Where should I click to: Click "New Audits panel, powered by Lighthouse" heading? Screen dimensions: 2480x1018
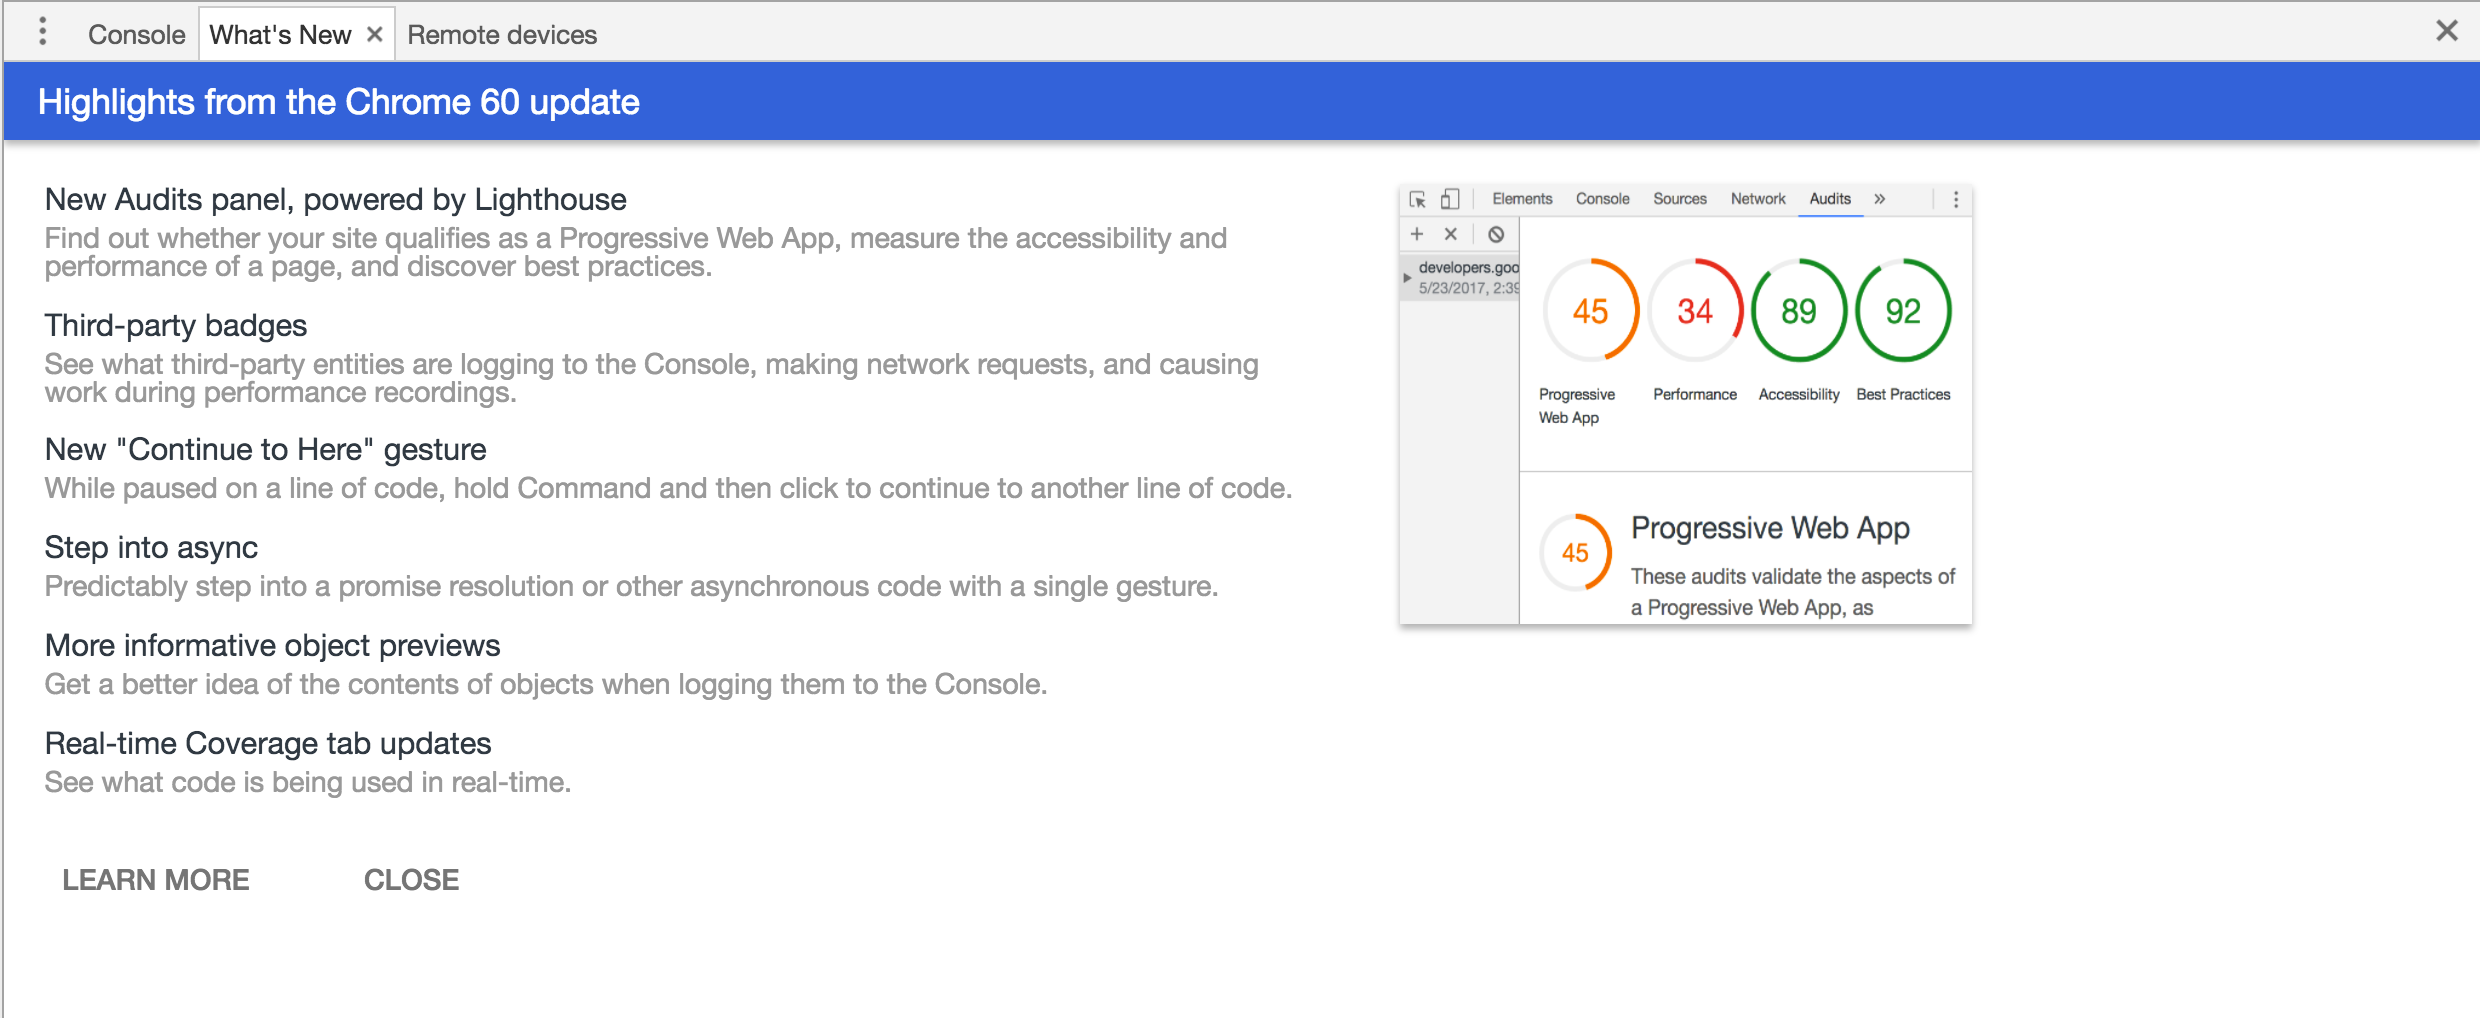[x=336, y=200]
